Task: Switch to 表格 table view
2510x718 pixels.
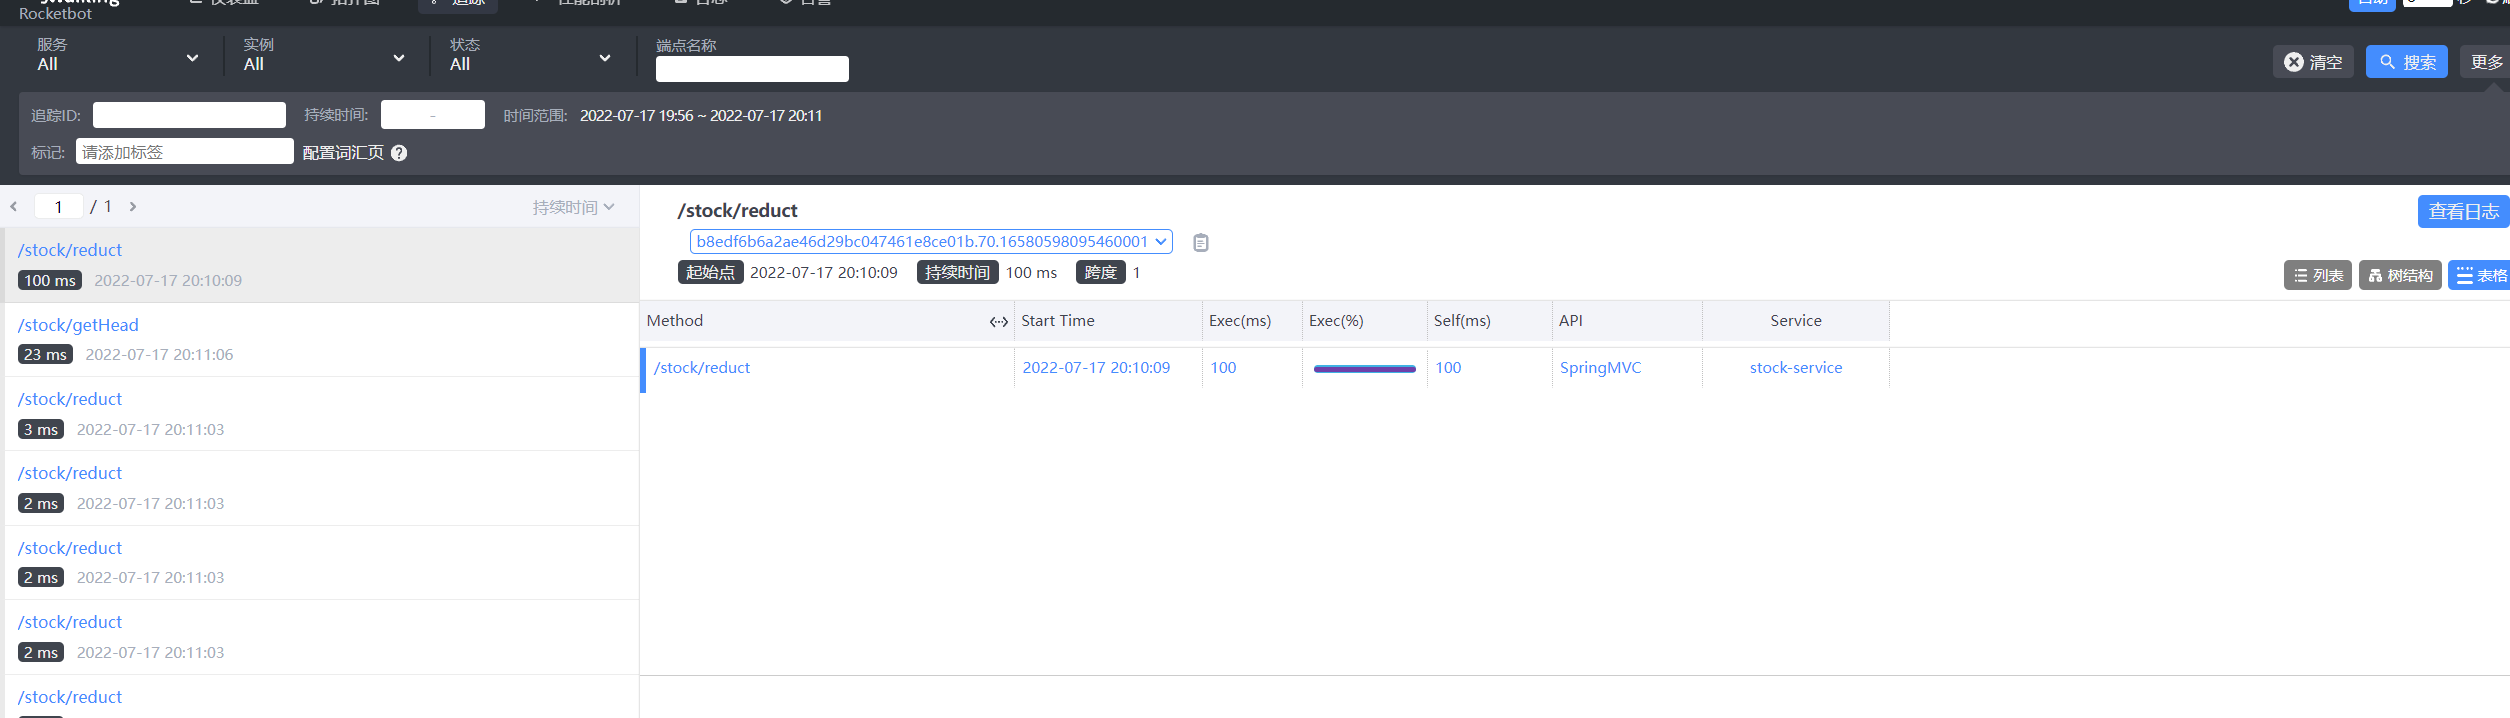Action: click(2481, 276)
